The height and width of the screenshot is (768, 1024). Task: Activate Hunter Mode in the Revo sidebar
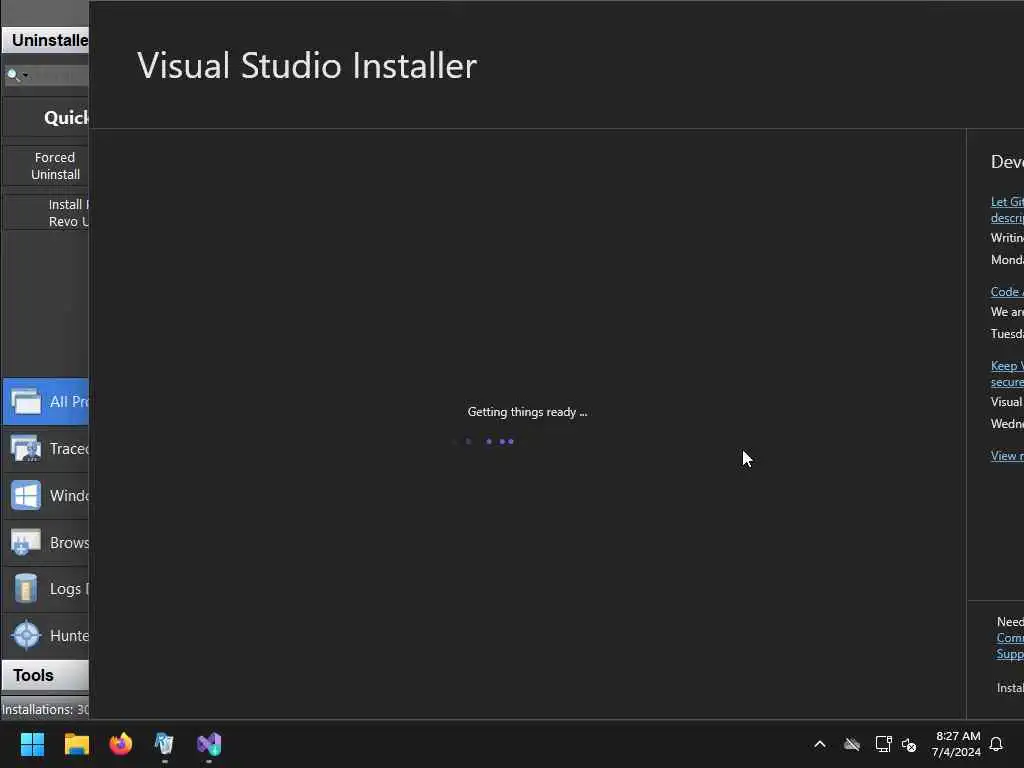(x=46, y=635)
